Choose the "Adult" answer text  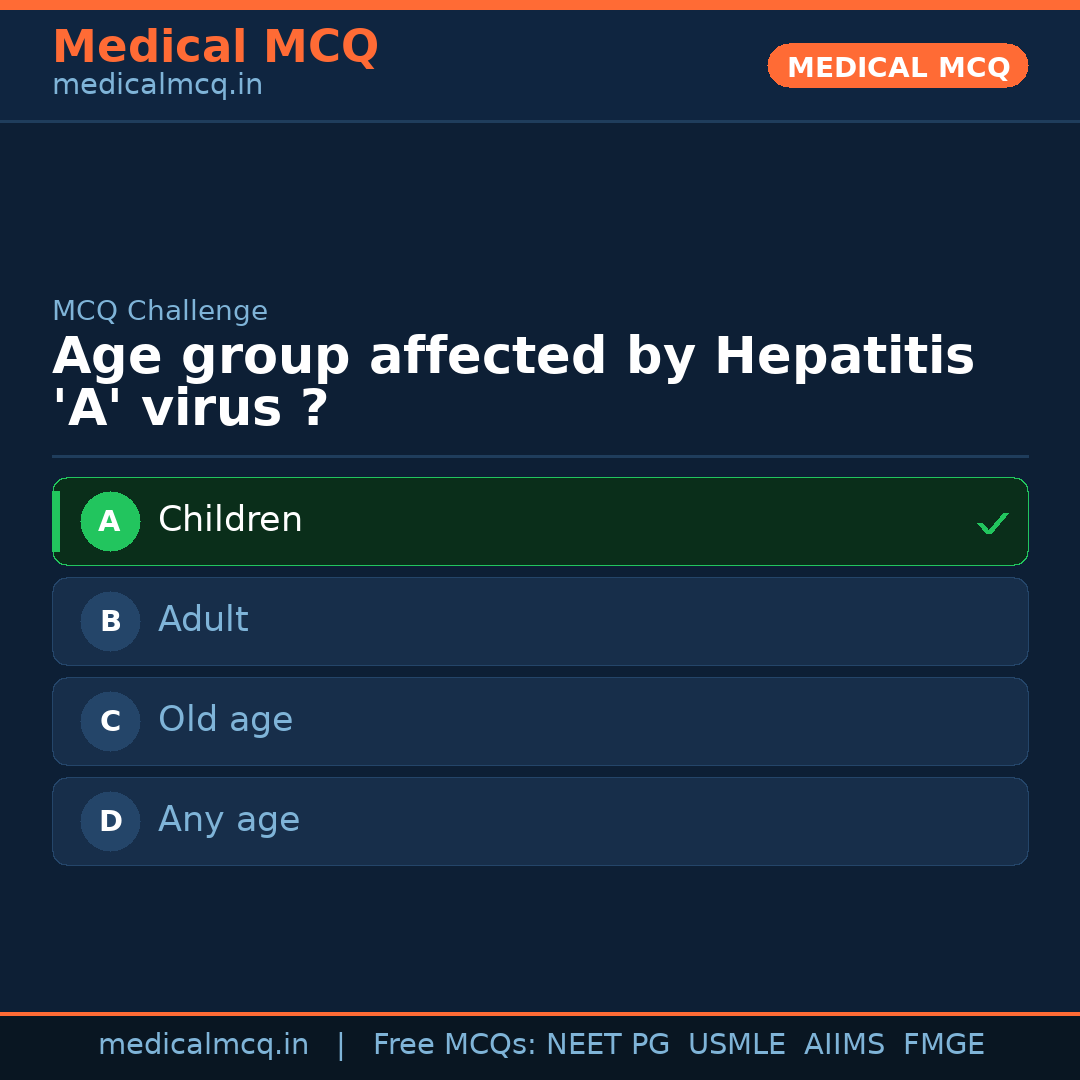pos(203,620)
